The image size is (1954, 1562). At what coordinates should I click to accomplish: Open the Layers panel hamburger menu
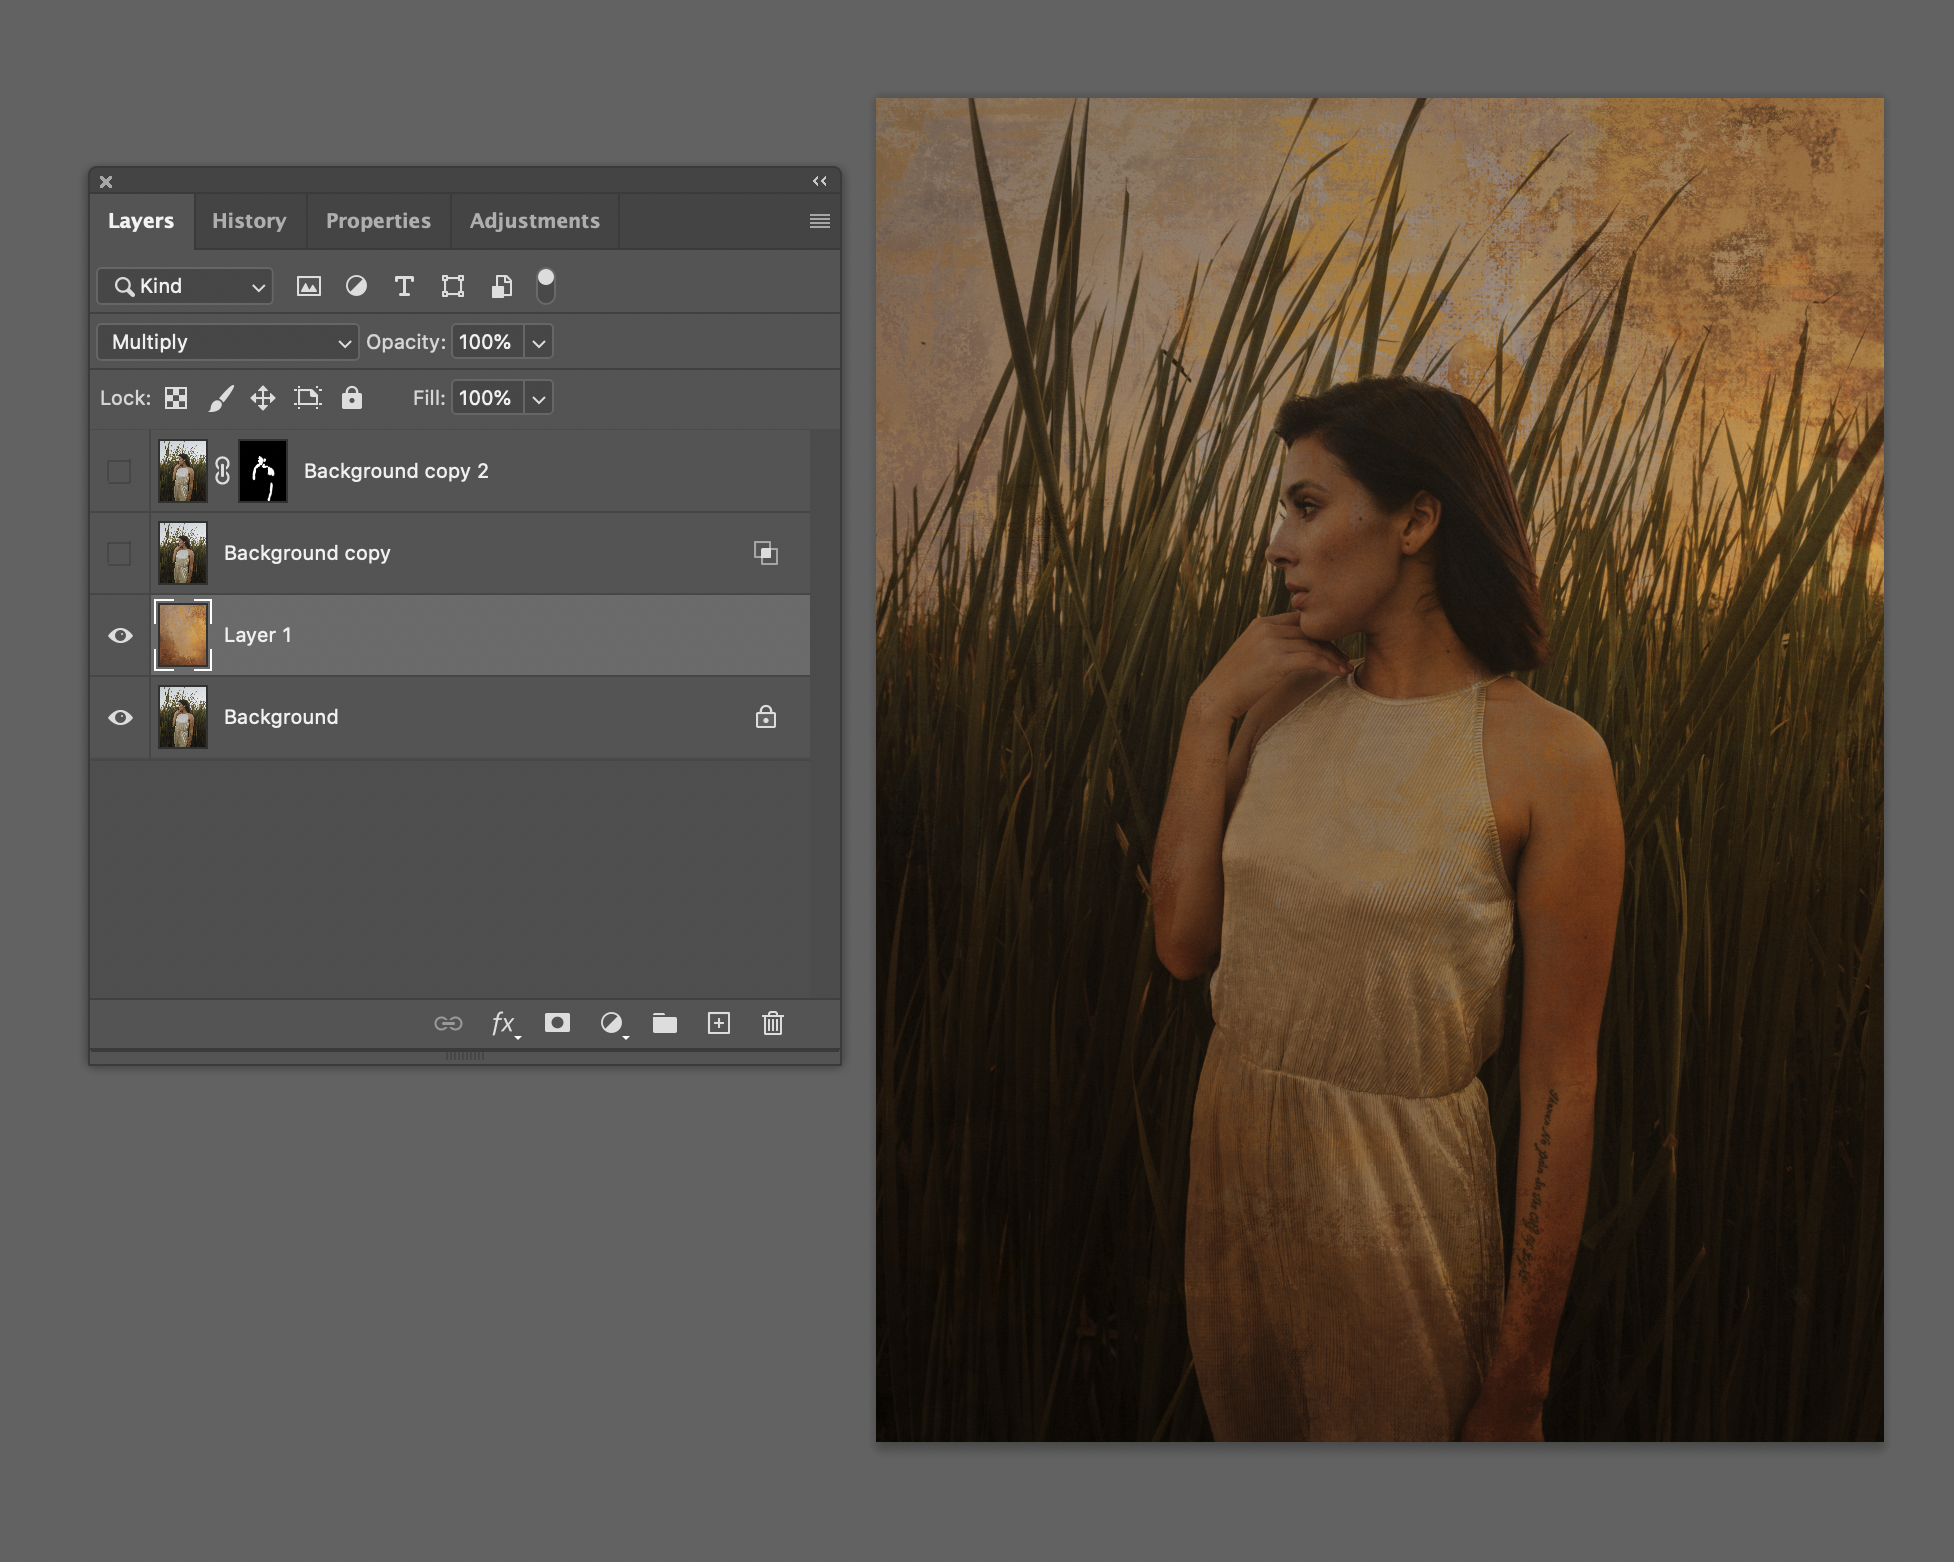tap(819, 221)
